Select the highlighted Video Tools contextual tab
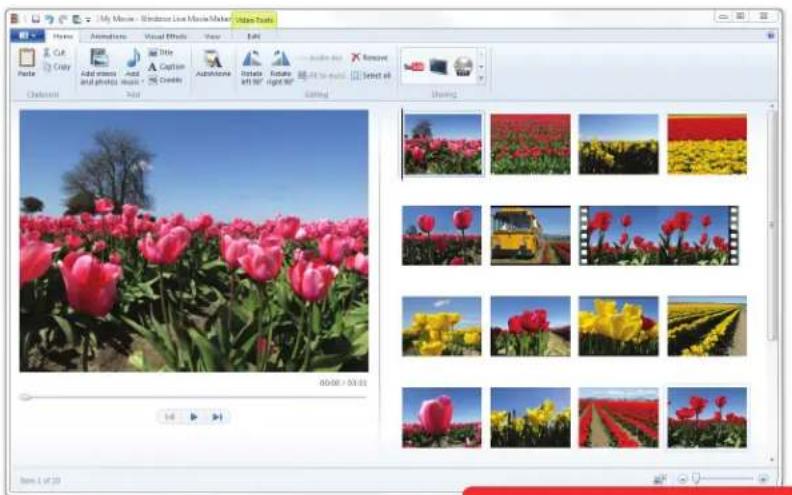 [x=254, y=20]
